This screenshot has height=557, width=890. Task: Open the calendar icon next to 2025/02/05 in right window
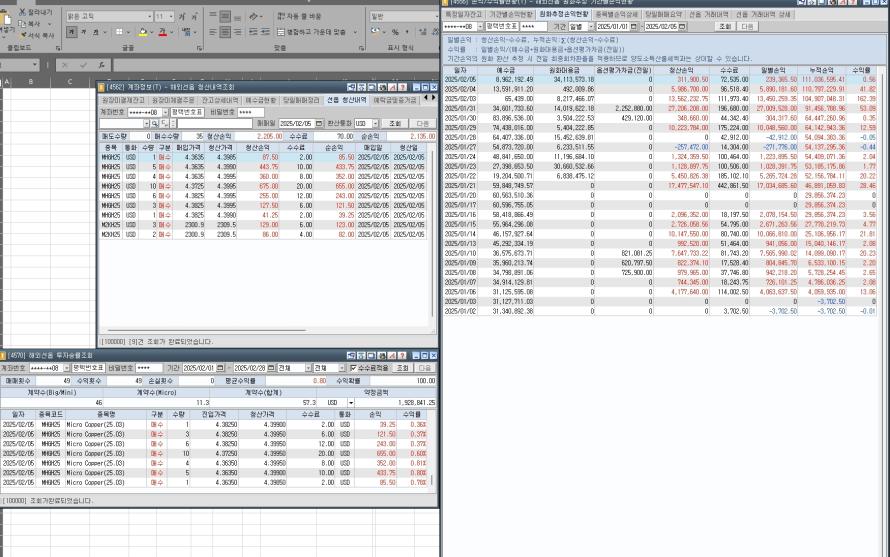[x=682, y=27]
